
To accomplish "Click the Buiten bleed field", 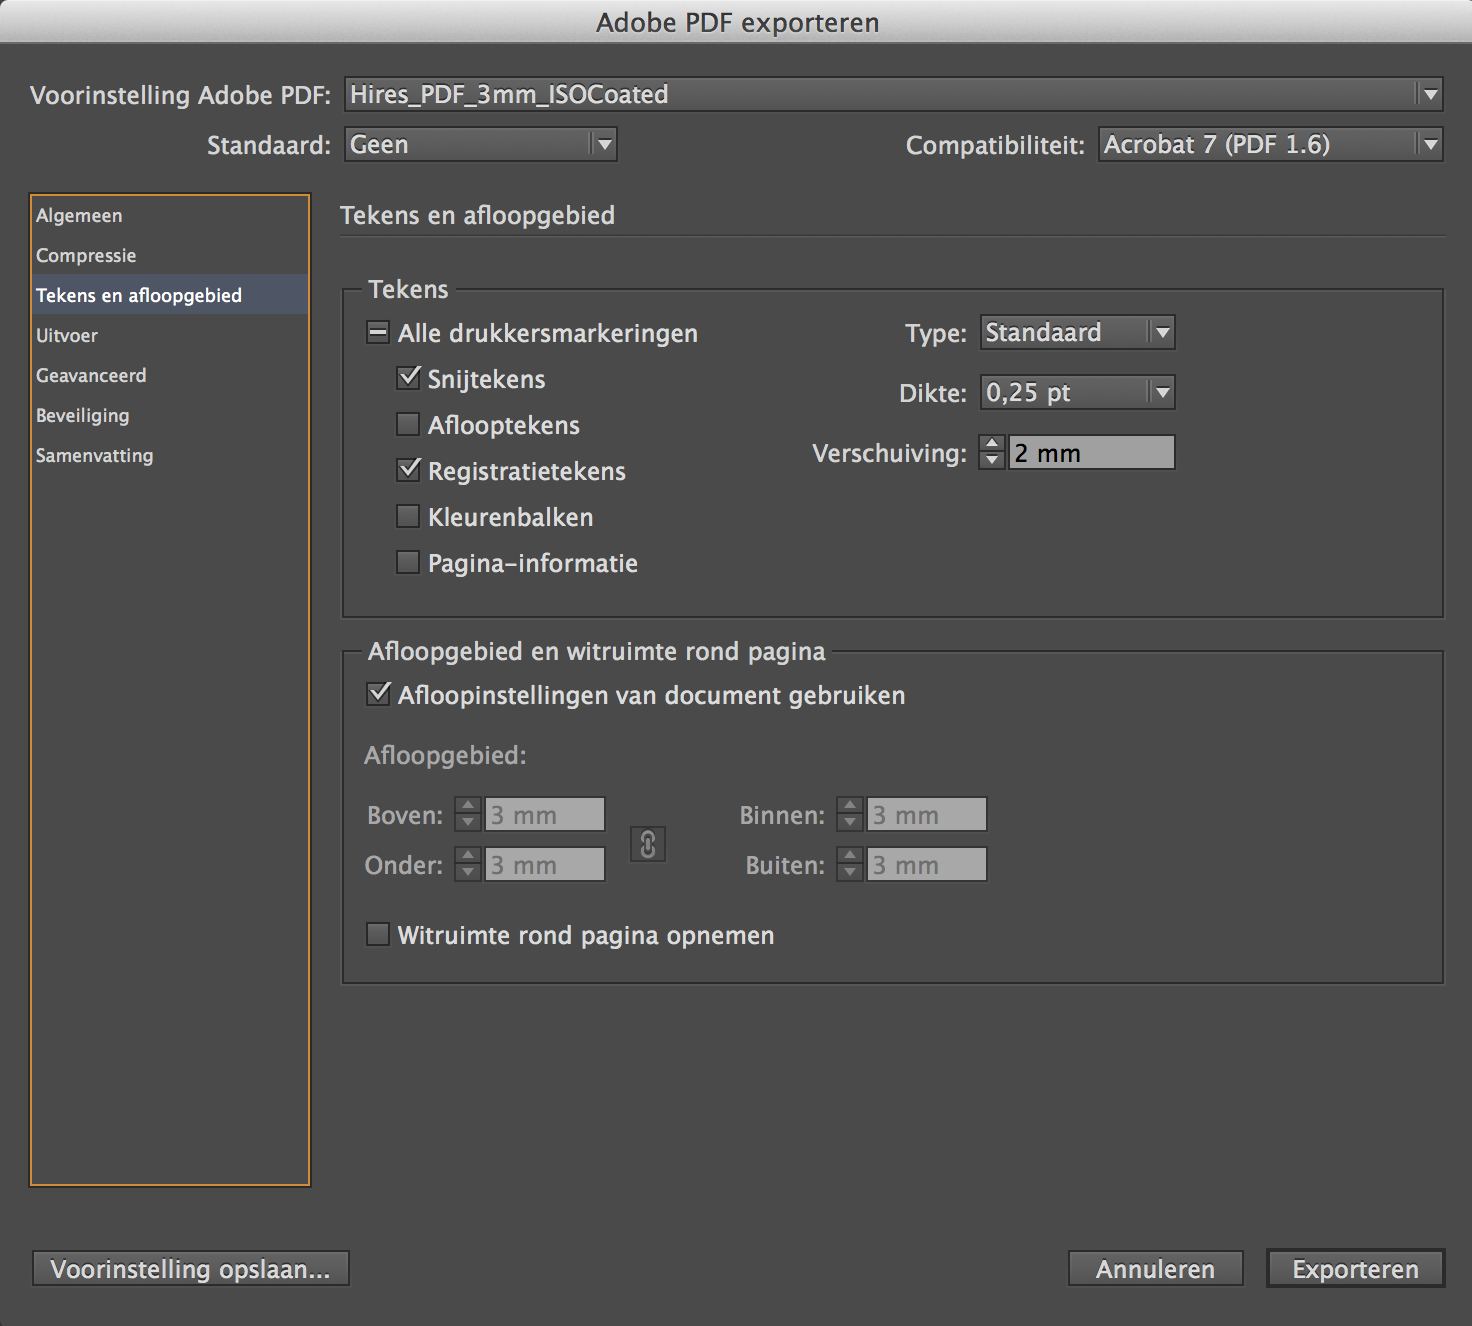I will coord(927,864).
